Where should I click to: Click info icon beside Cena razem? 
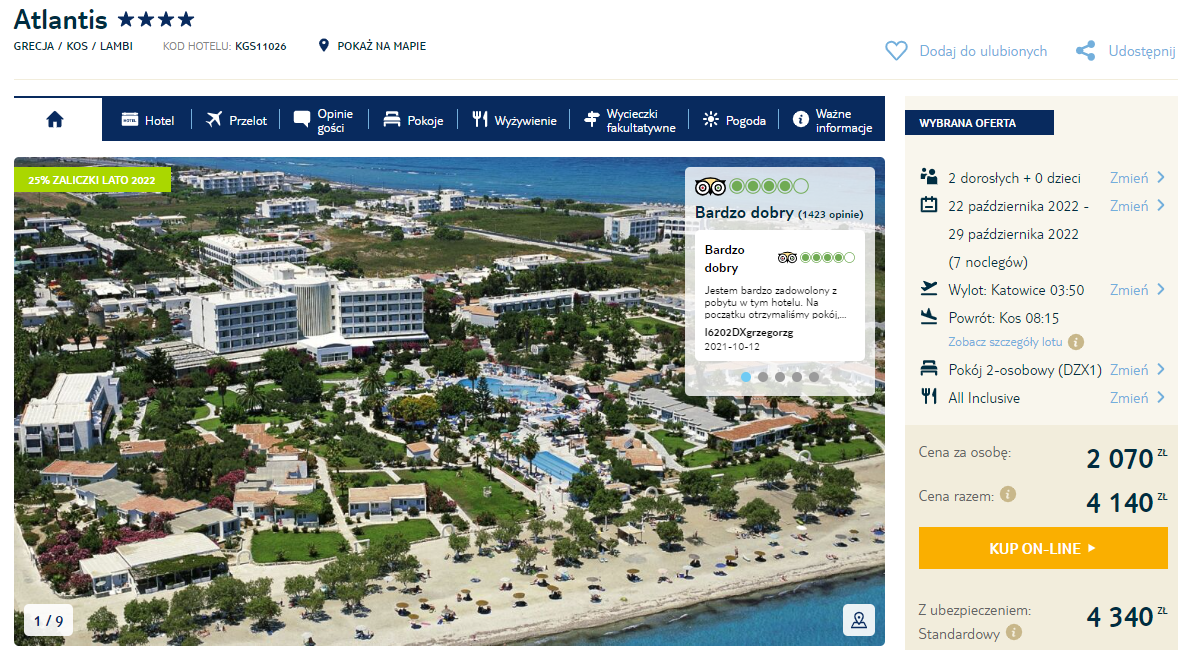(1008, 494)
